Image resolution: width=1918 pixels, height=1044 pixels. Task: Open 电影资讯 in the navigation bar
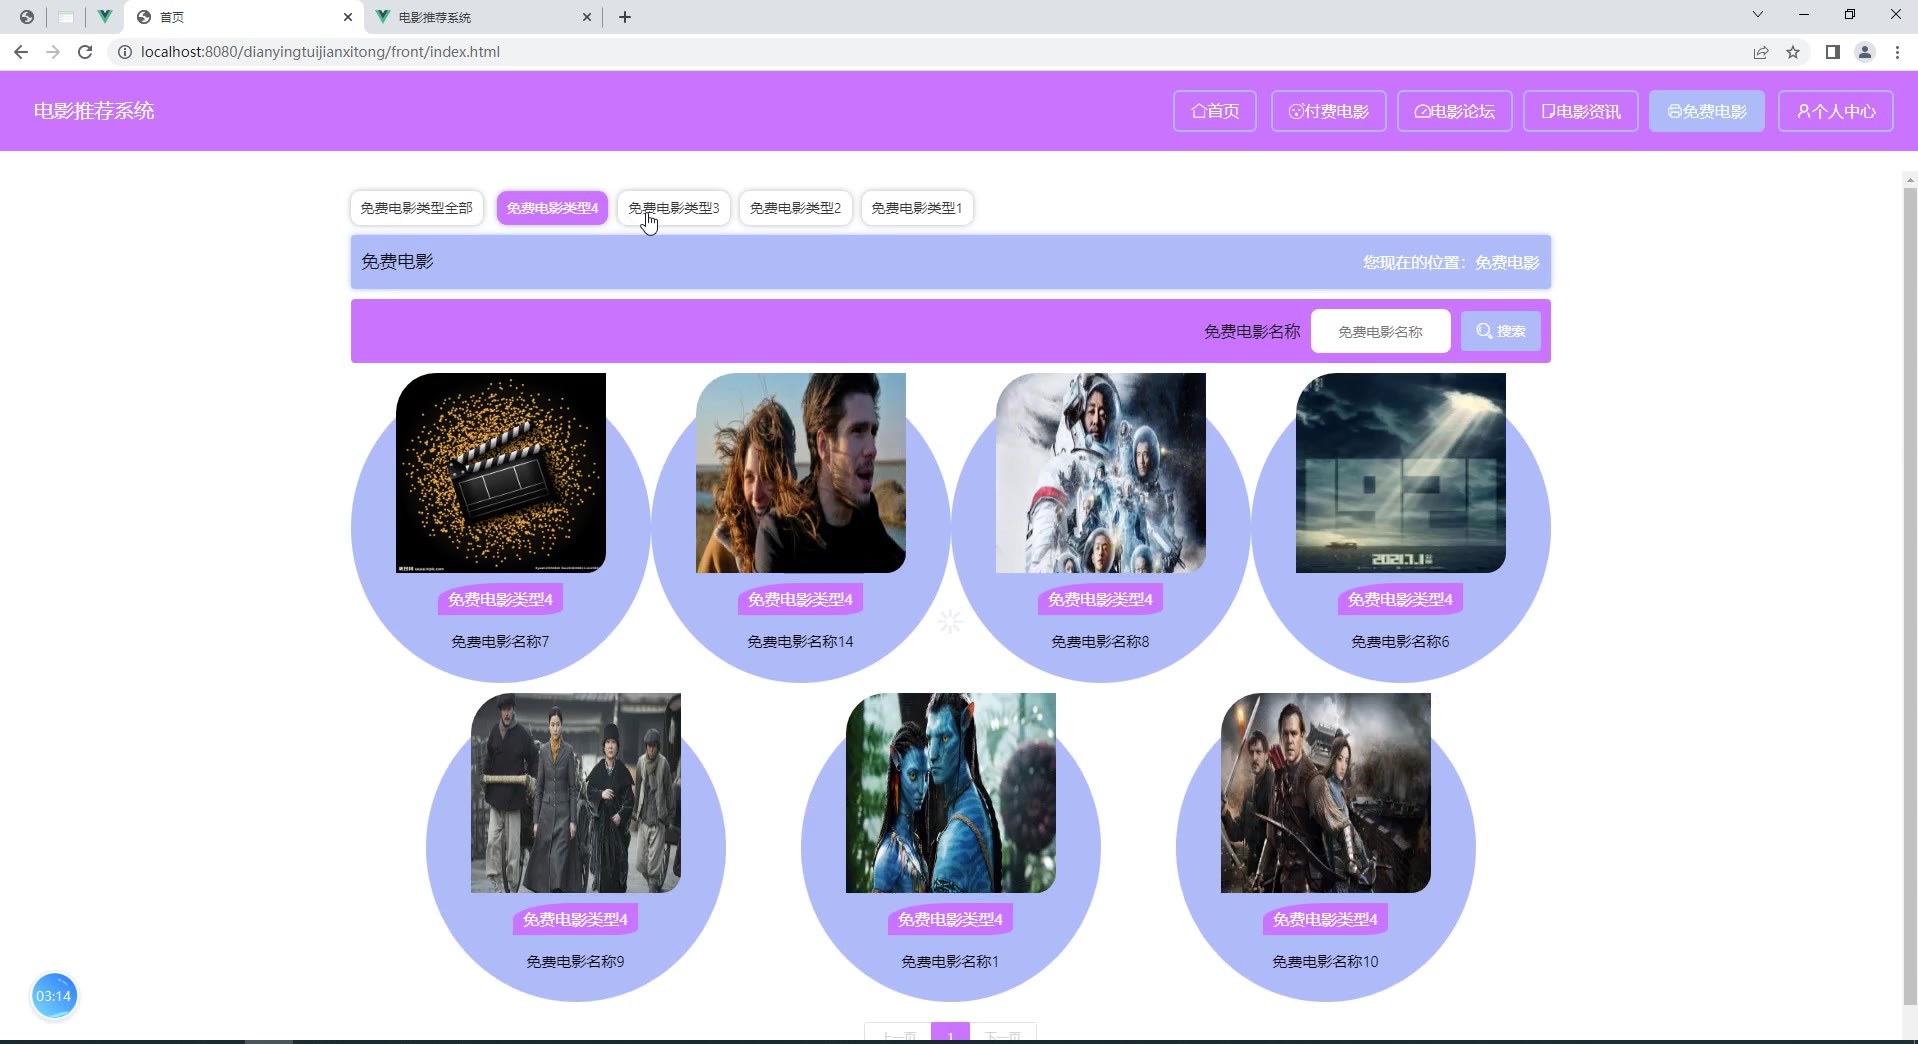[x=1580, y=111]
